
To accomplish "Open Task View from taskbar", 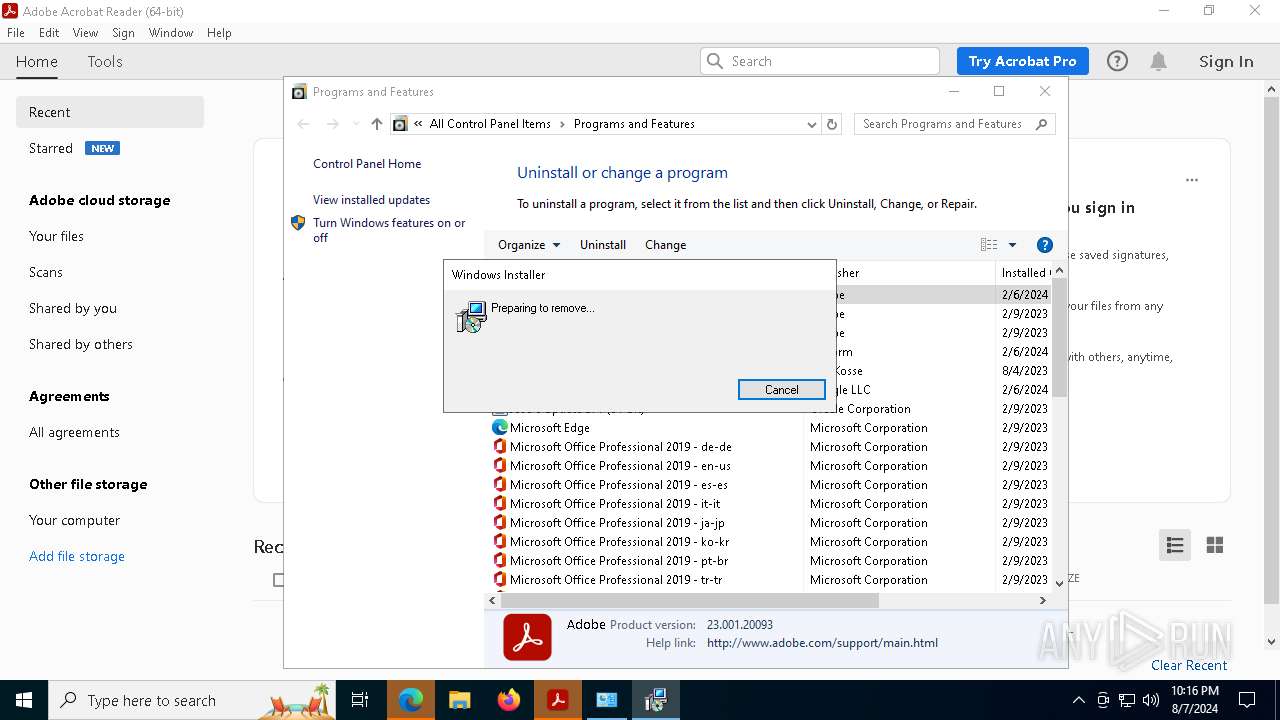I will 360,700.
